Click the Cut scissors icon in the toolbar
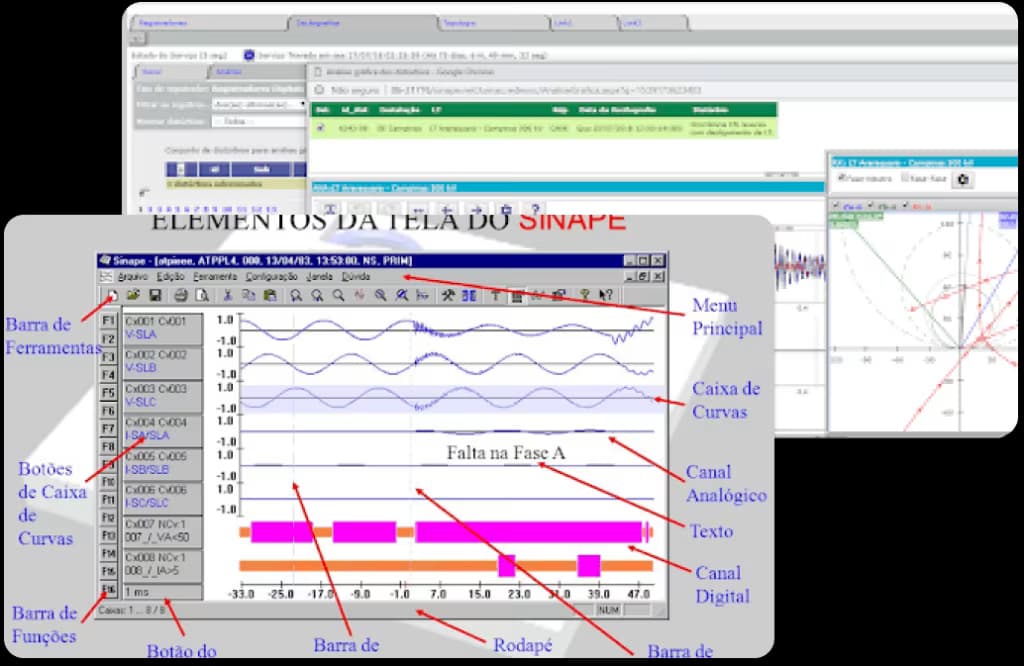 (228, 296)
